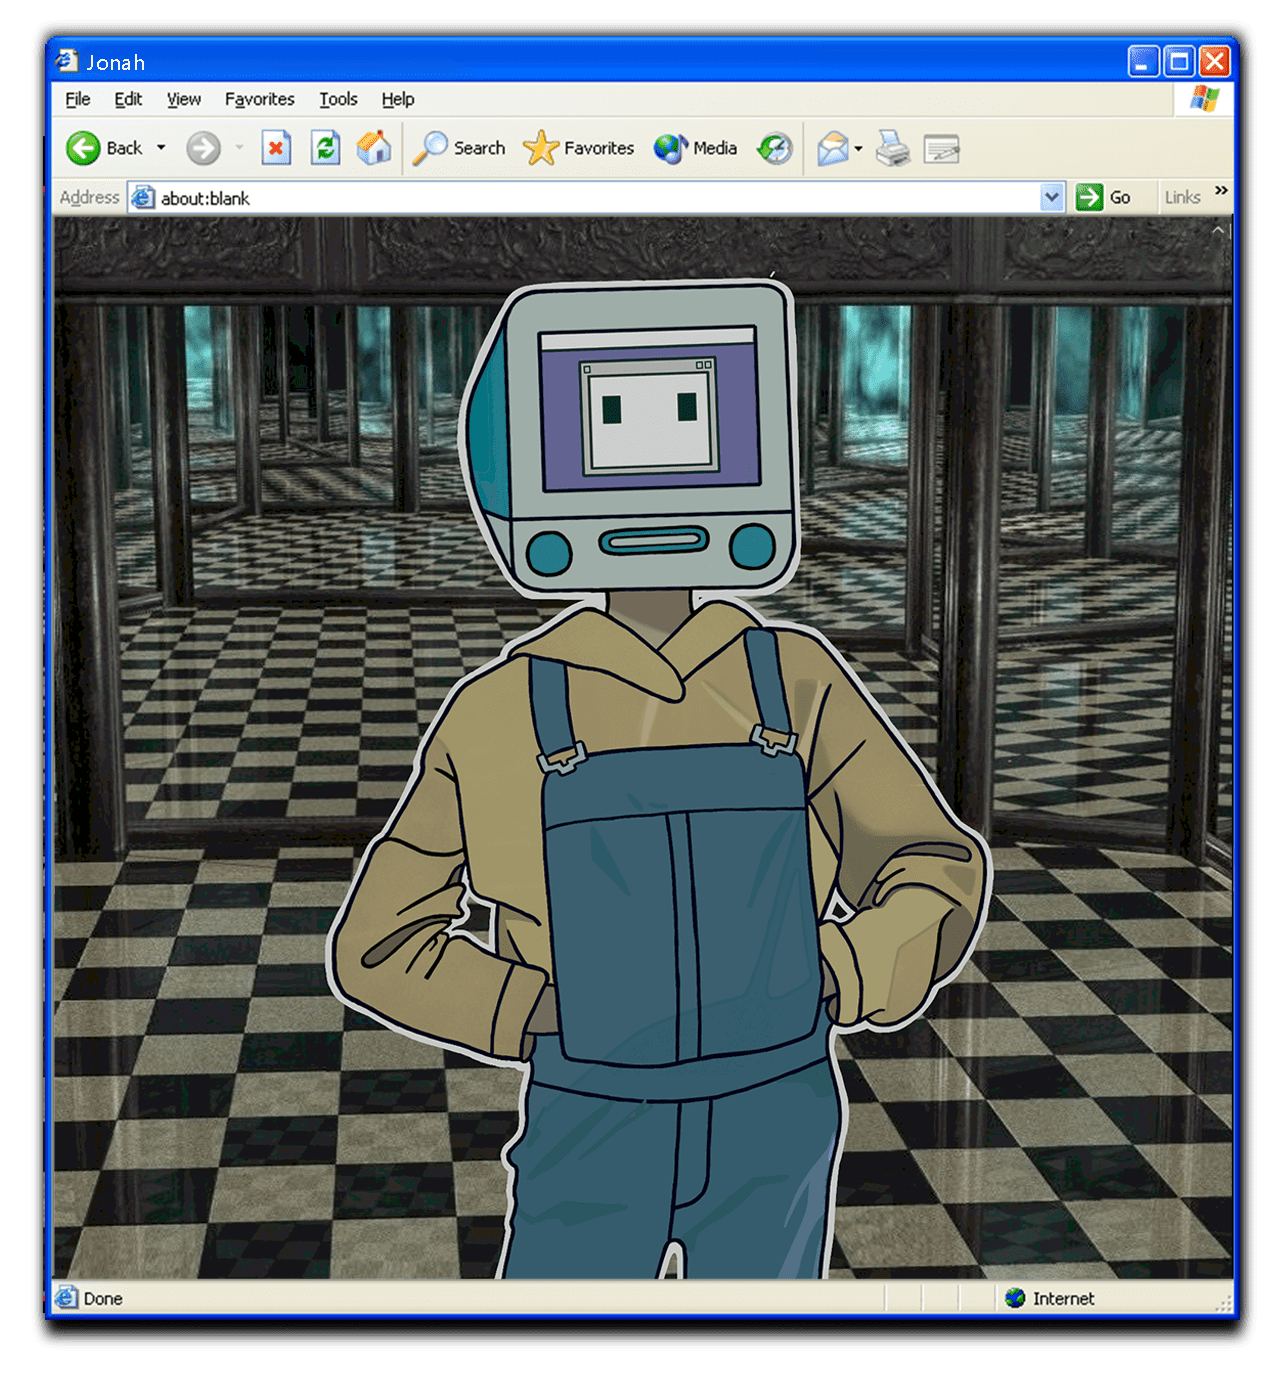This screenshot has height=1384, width=1288.
Task: Open the Help menu
Action: coord(398,99)
